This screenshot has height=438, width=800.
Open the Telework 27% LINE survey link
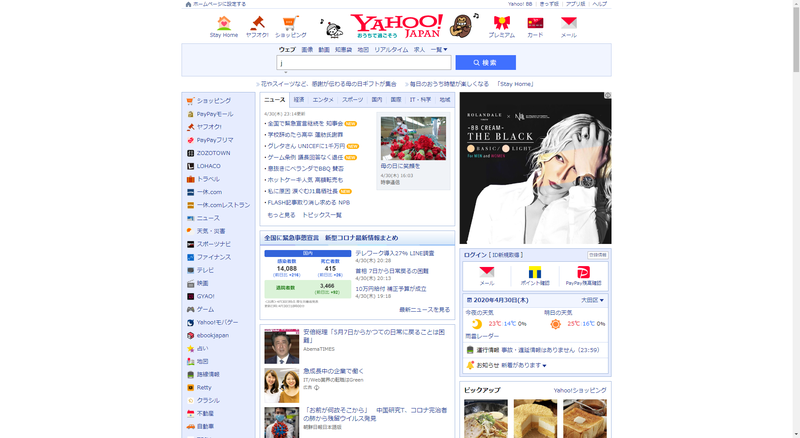tap(395, 253)
